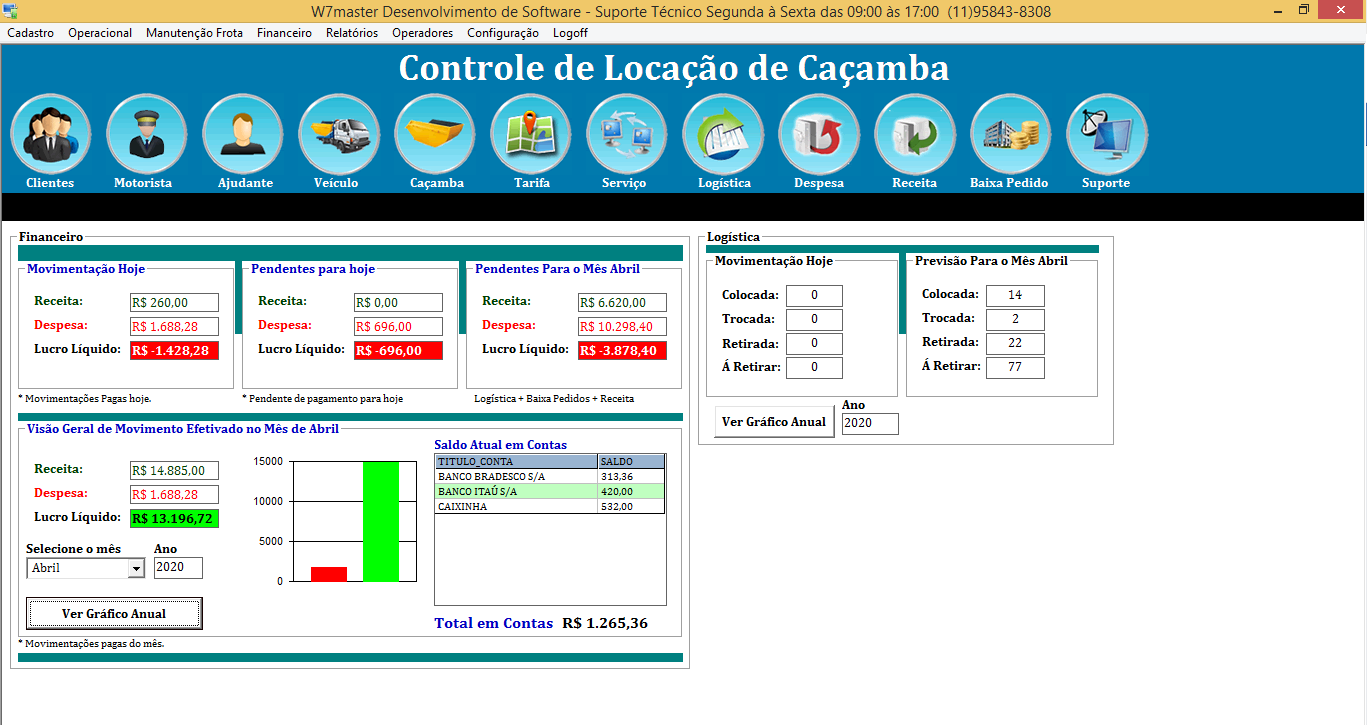Open the Cadastro menu
This screenshot has width=1367, height=725.
(x=30, y=33)
